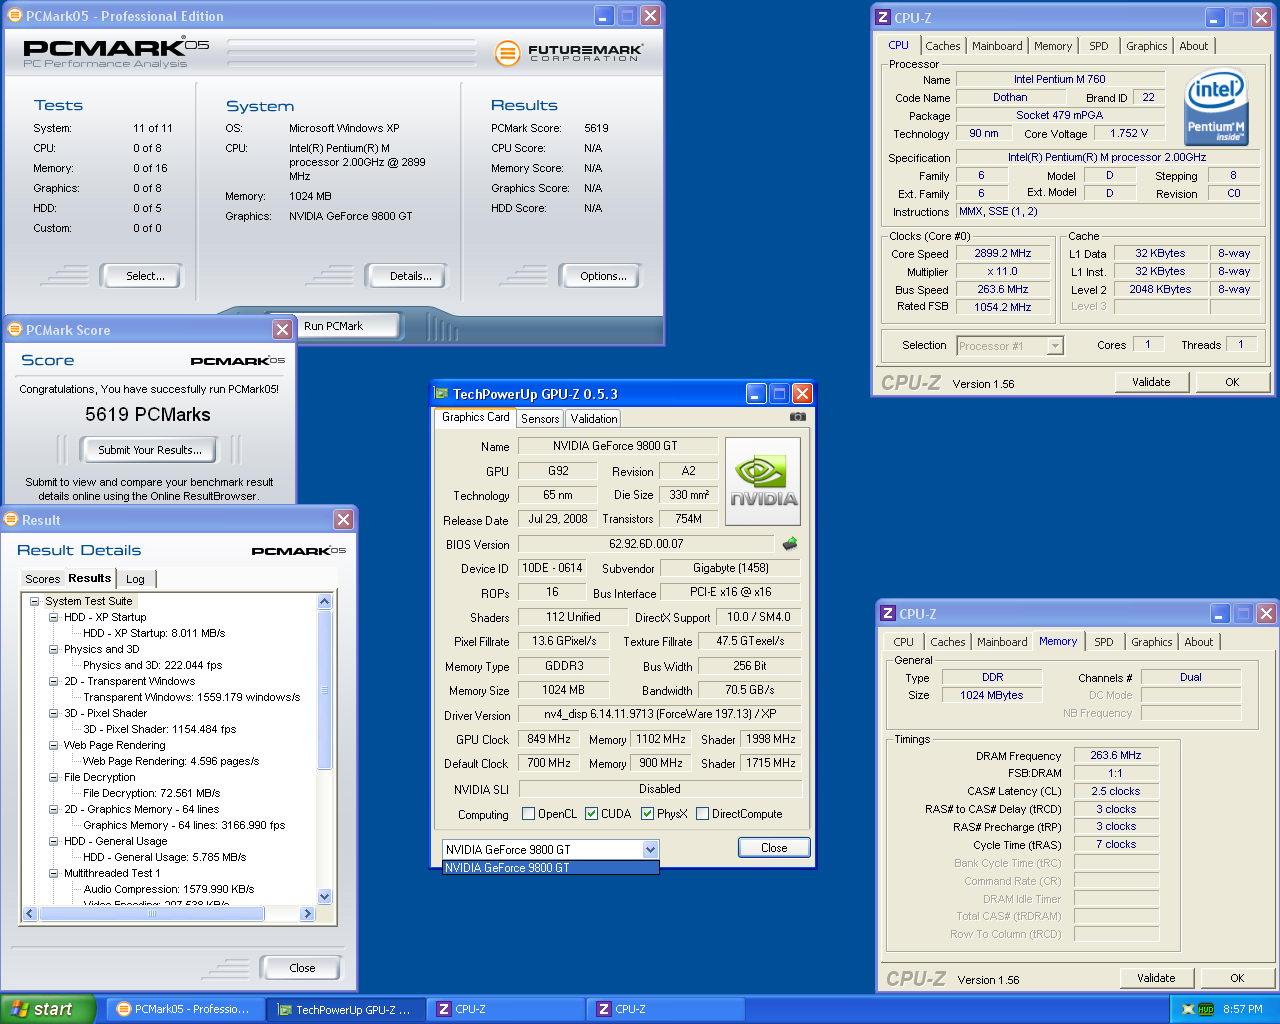The image size is (1280, 1024).
Task: Click the BIOS save chip icon in GPU-Z
Action: (x=790, y=544)
